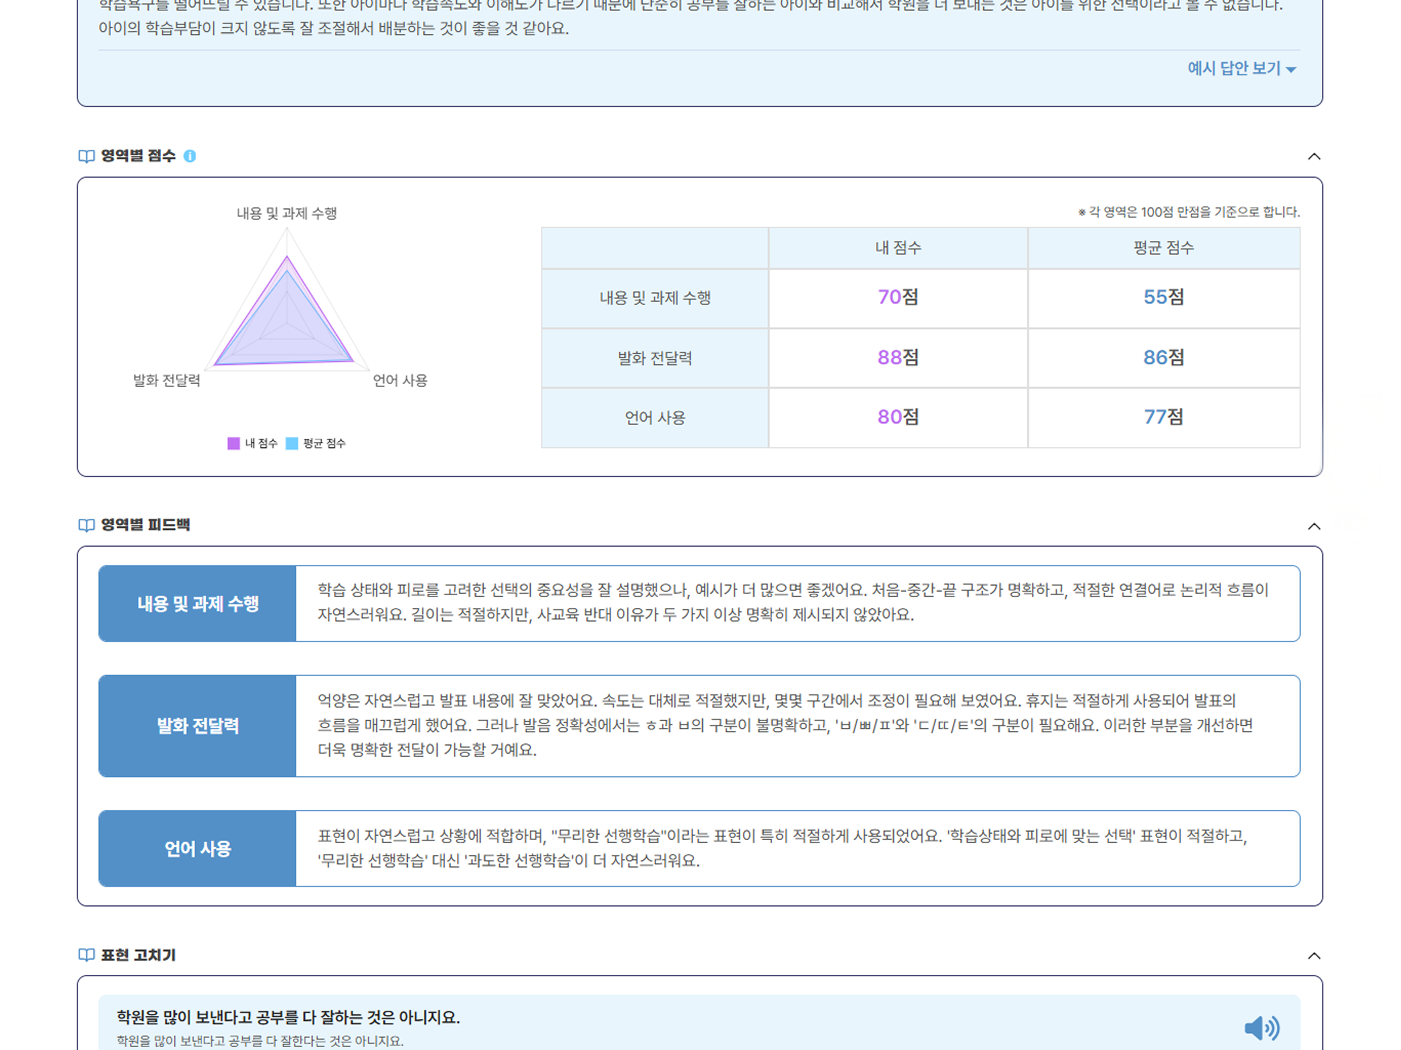Click the 내 점수 column header

tap(898, 248)
